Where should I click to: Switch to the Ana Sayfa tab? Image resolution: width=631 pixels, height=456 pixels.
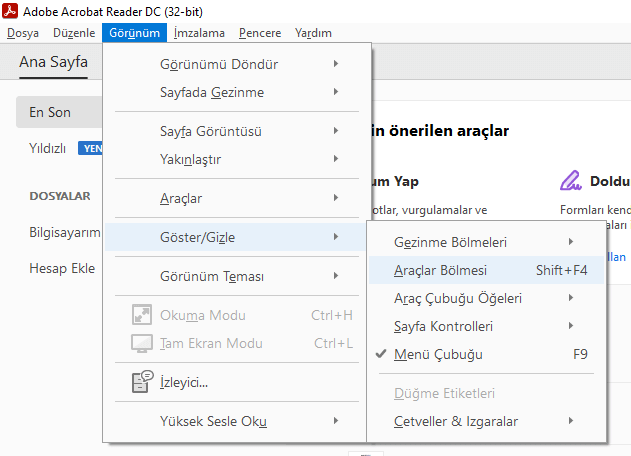pyautogui.click(x=53, y=62)
